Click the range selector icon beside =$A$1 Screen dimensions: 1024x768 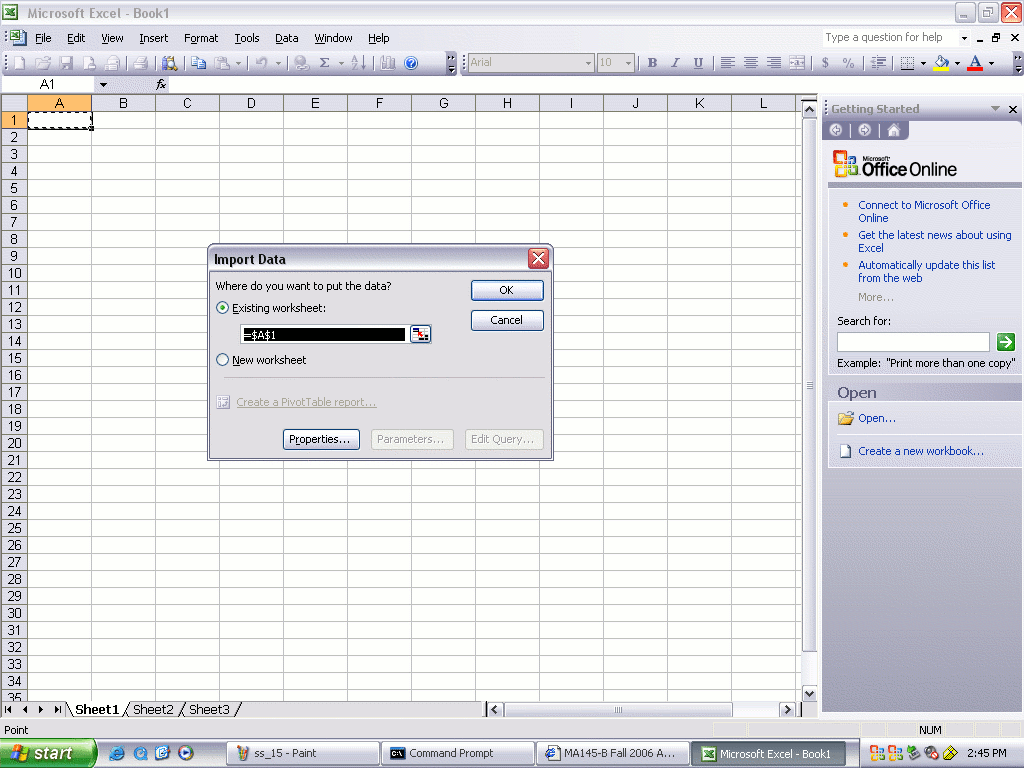[420, 334]
